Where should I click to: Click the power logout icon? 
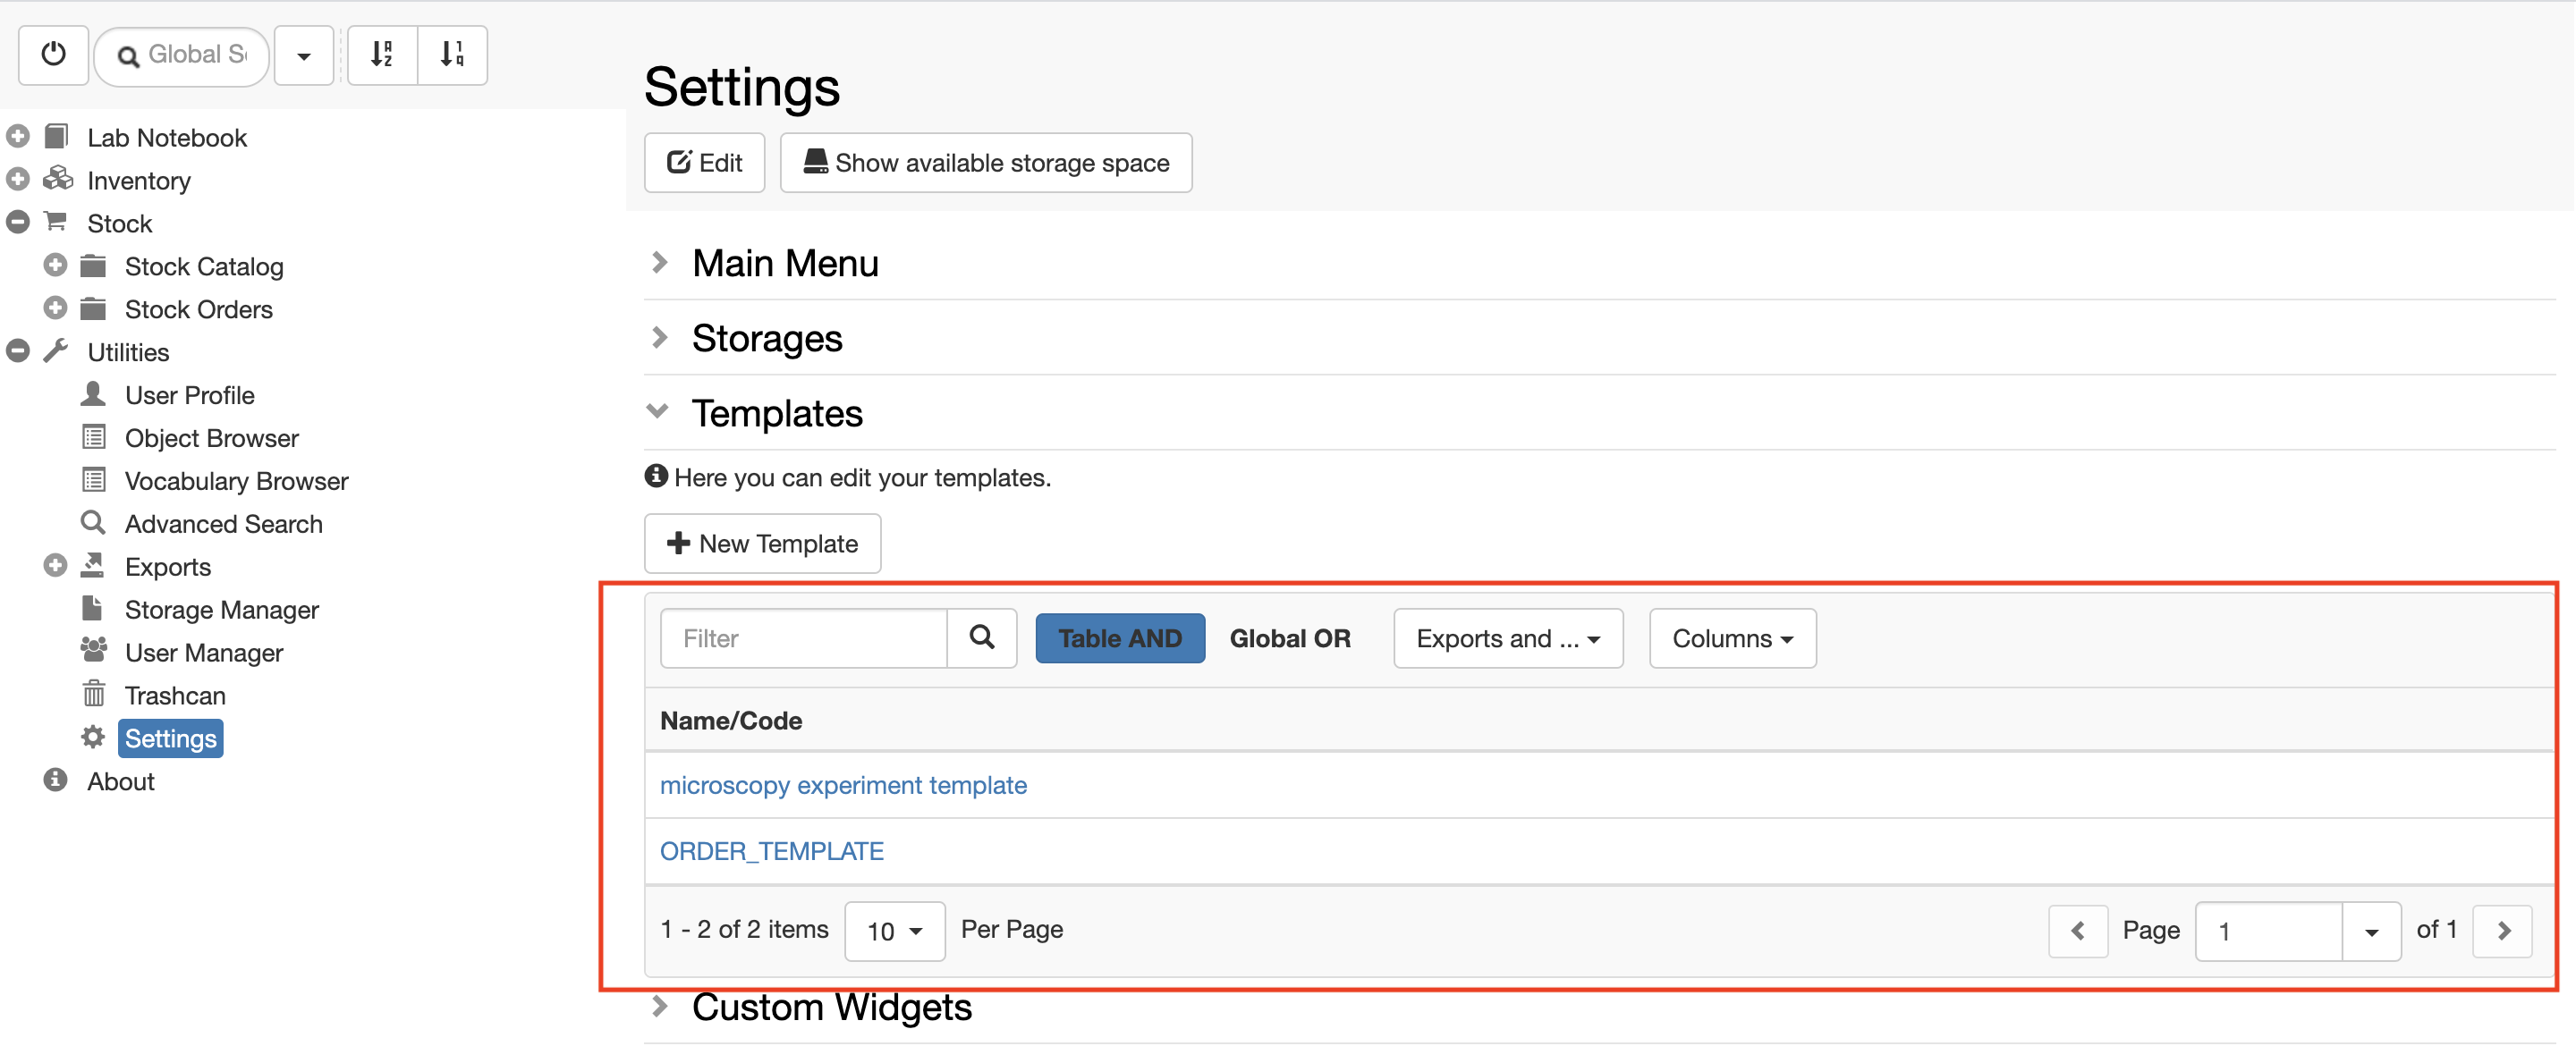click(54, 54)
